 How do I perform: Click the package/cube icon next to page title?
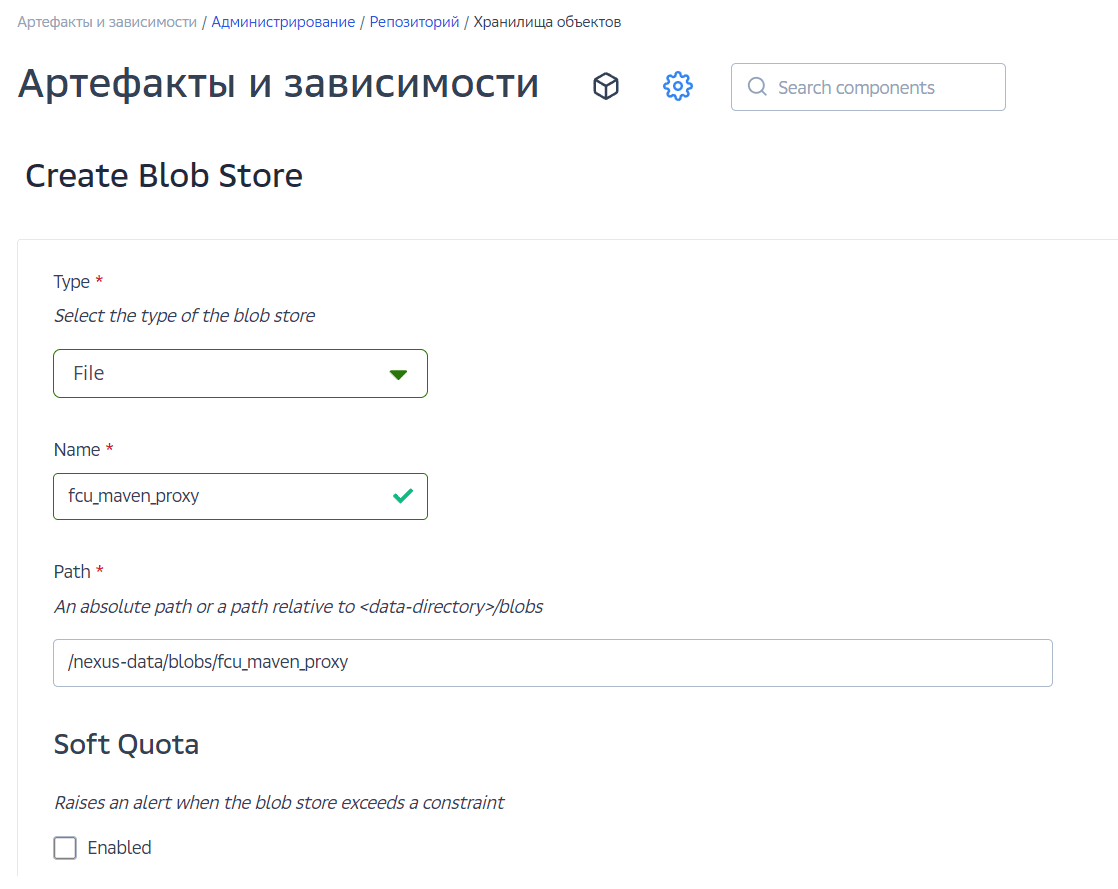[606, 86]
